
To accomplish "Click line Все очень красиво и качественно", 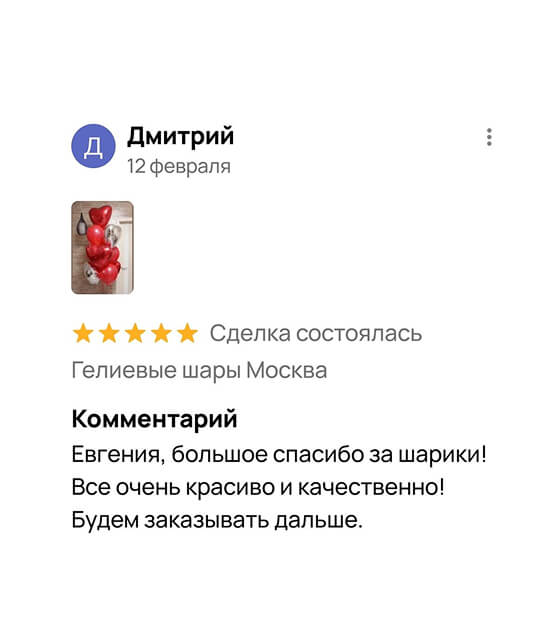I will point(258,487).
